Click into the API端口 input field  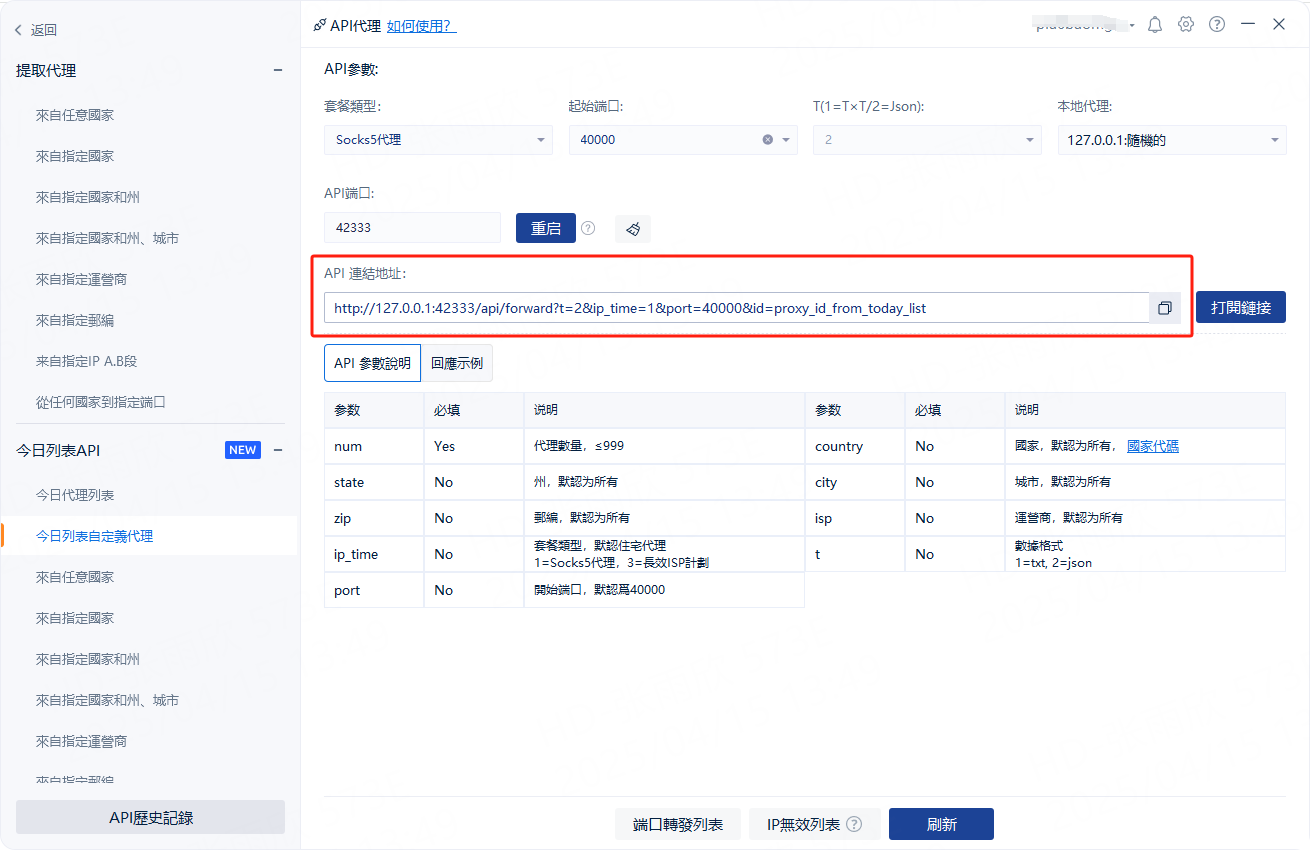tap(412, 228)
